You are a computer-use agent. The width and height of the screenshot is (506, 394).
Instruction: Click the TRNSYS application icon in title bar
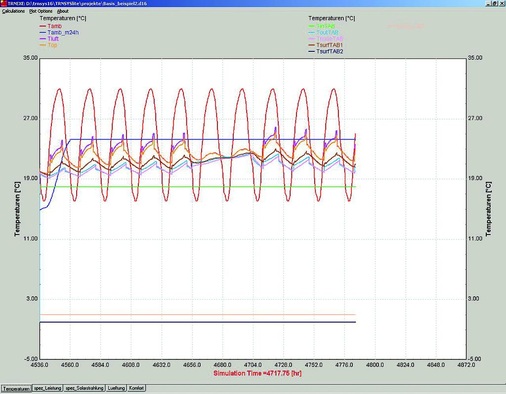pyautogui.click(x=3, y=3)
